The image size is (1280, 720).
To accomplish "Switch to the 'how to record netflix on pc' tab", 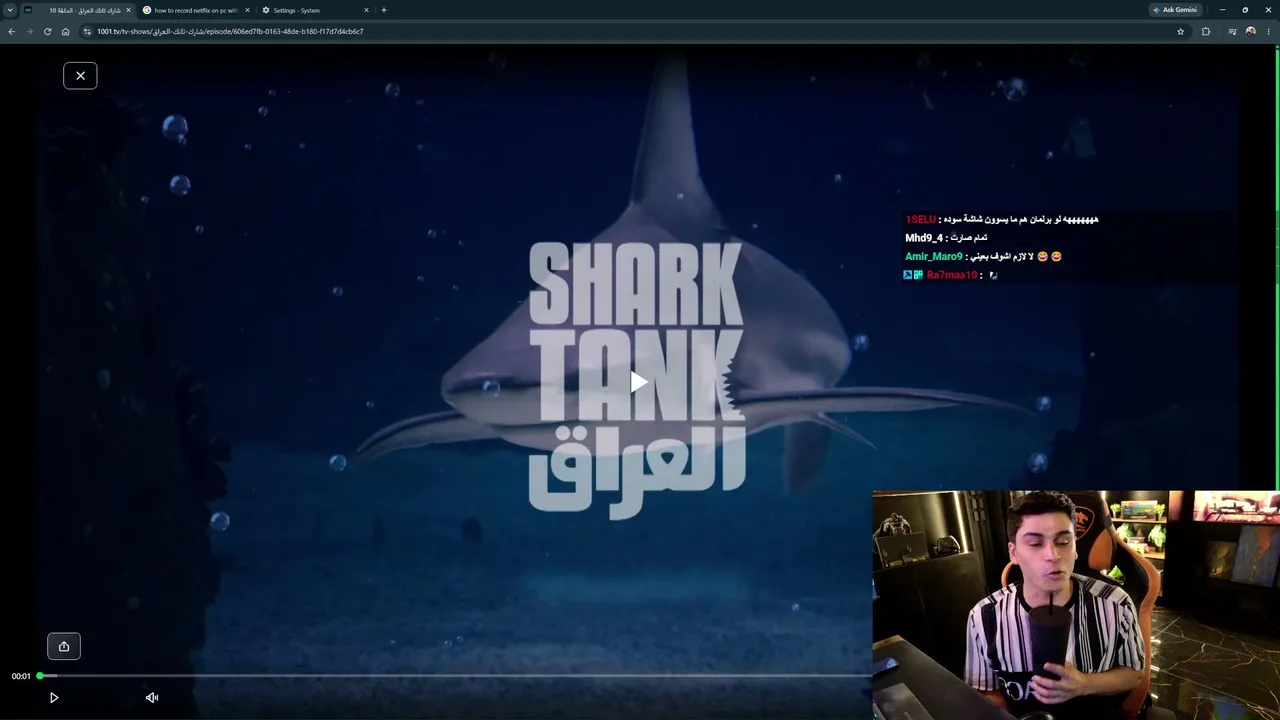I will click(195, 10).
